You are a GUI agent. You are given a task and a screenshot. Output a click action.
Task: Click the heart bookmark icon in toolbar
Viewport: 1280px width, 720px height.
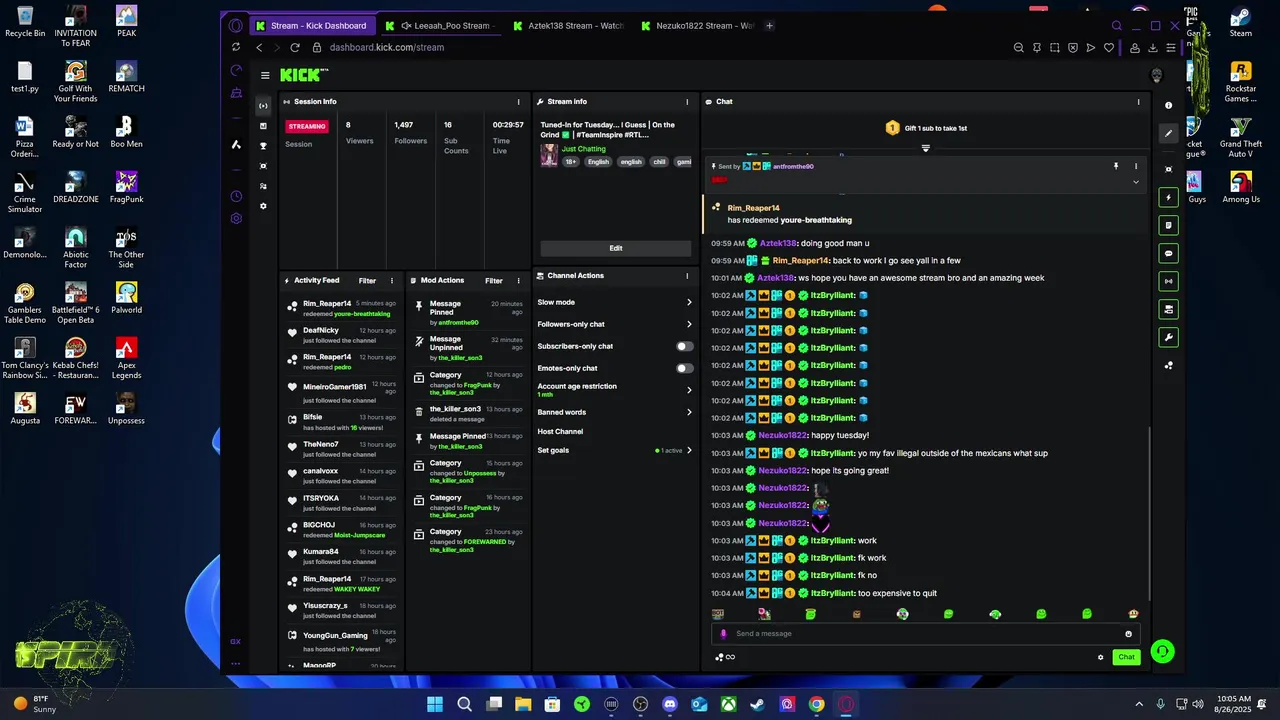click(x=1109, y=47)
